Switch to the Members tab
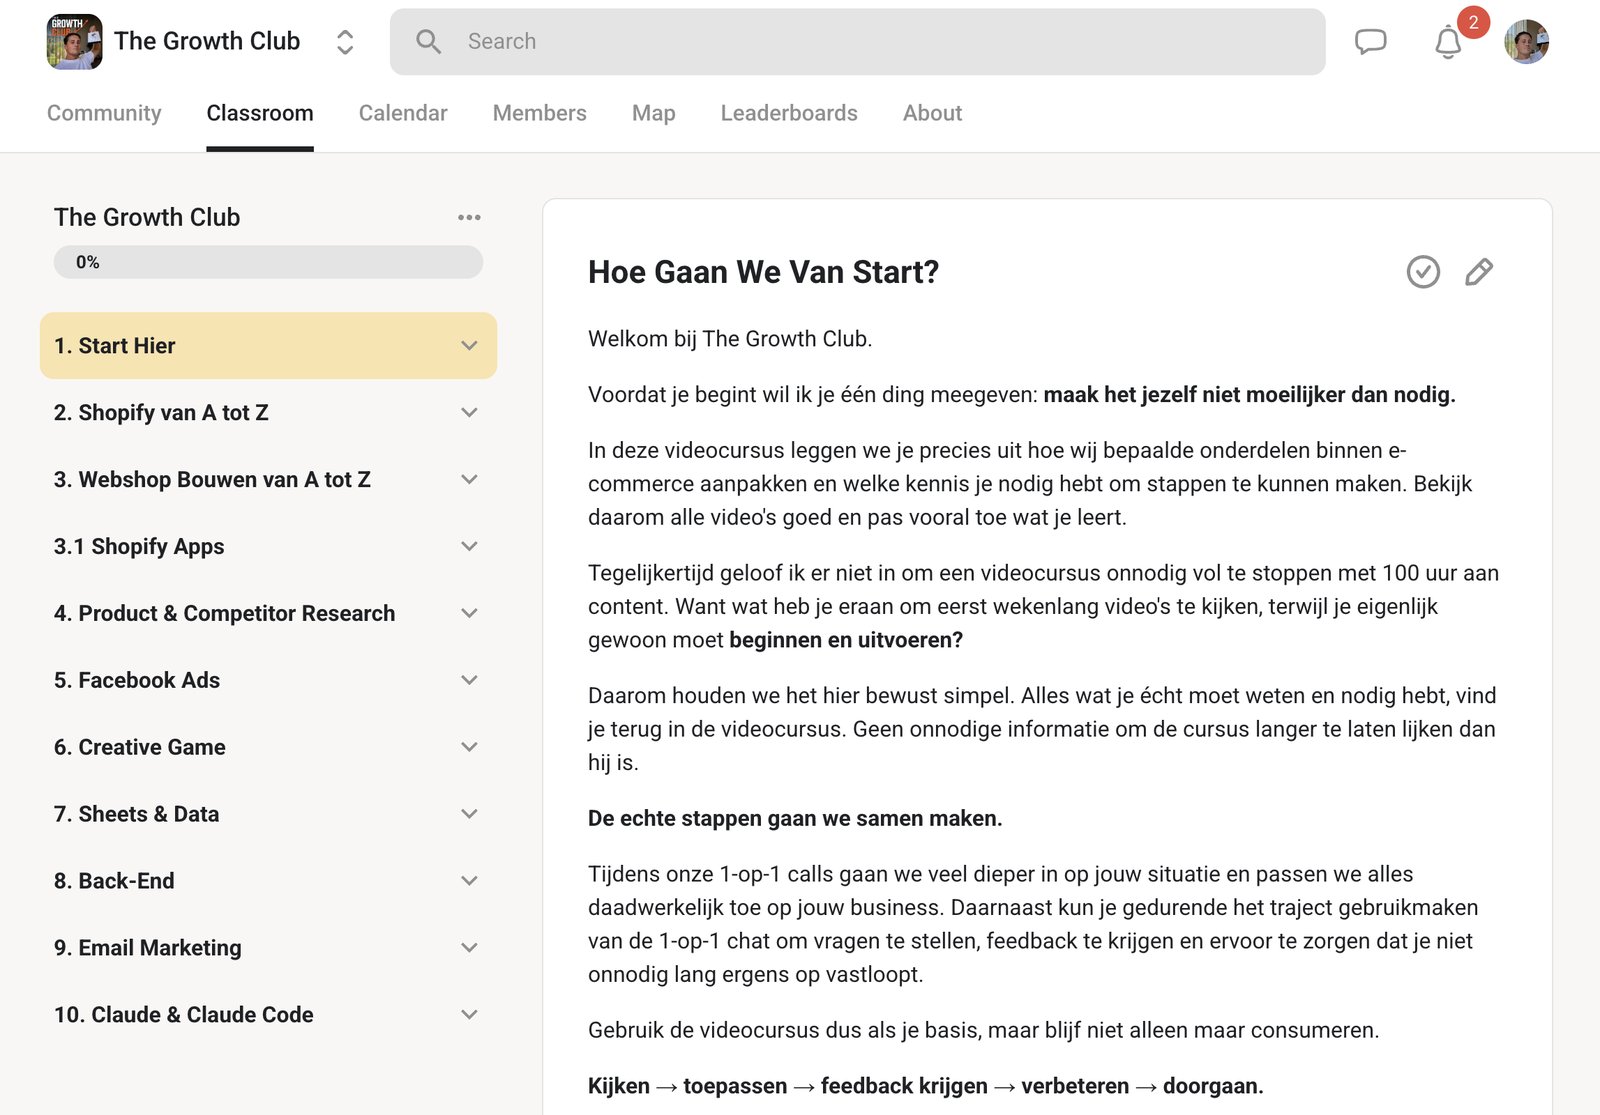Screen dimensions: 1600x1115 pos(540,113)
